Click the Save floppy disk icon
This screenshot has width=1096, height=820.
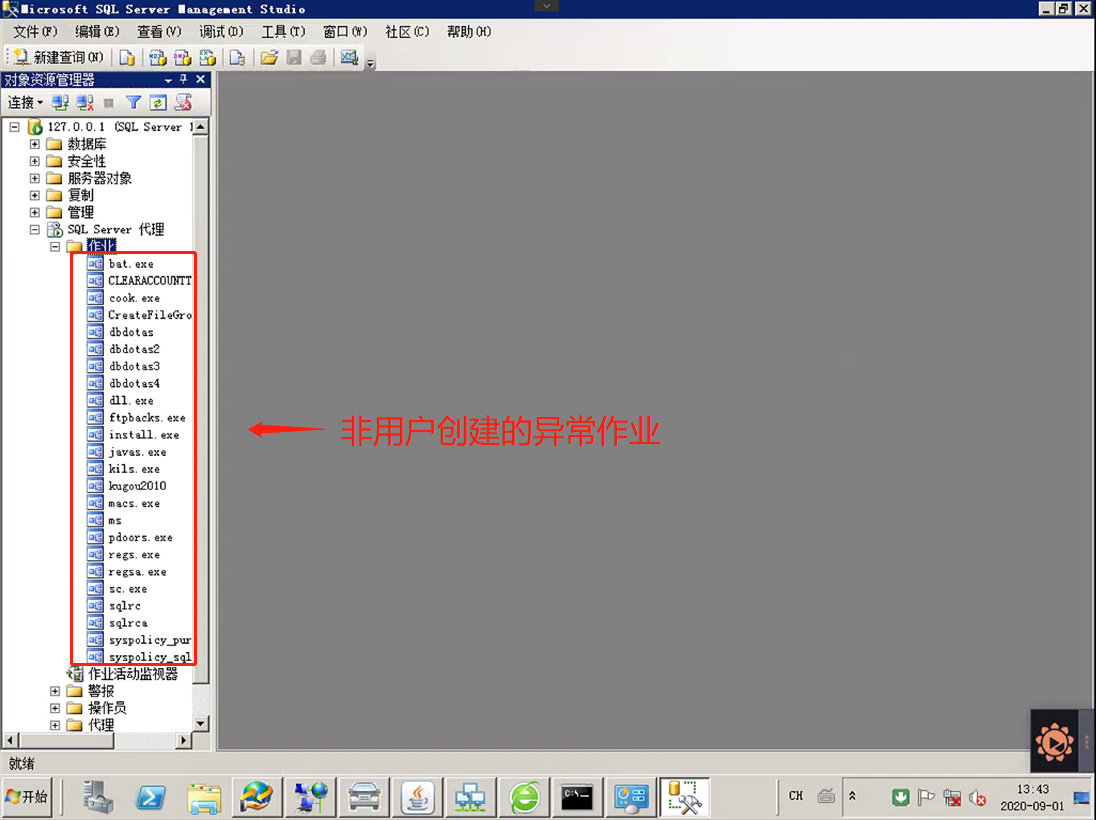(294, 57)
